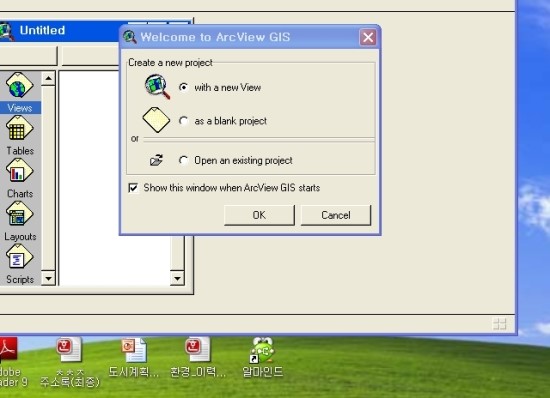Click the new View globe magnifier icon

[157, 87]
